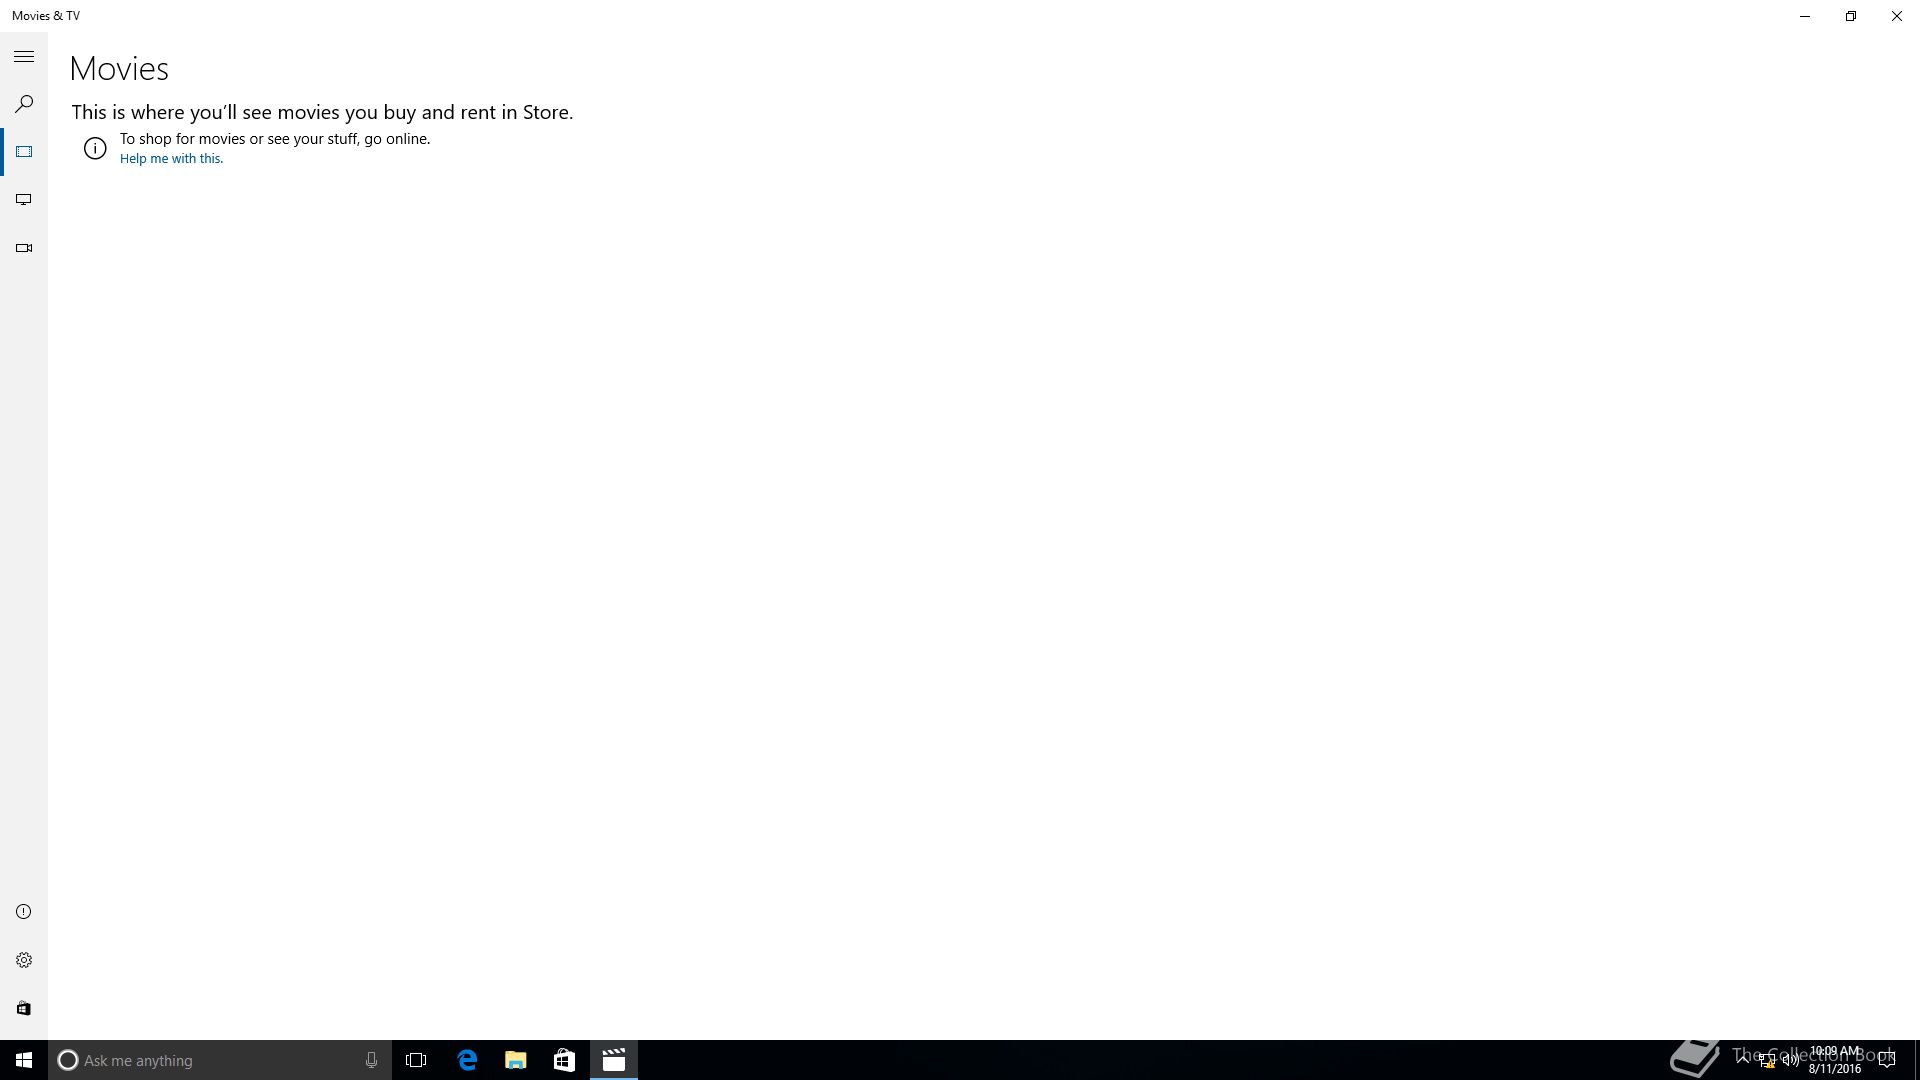
Task: Click the info circle icon
Action: [95, 149]
